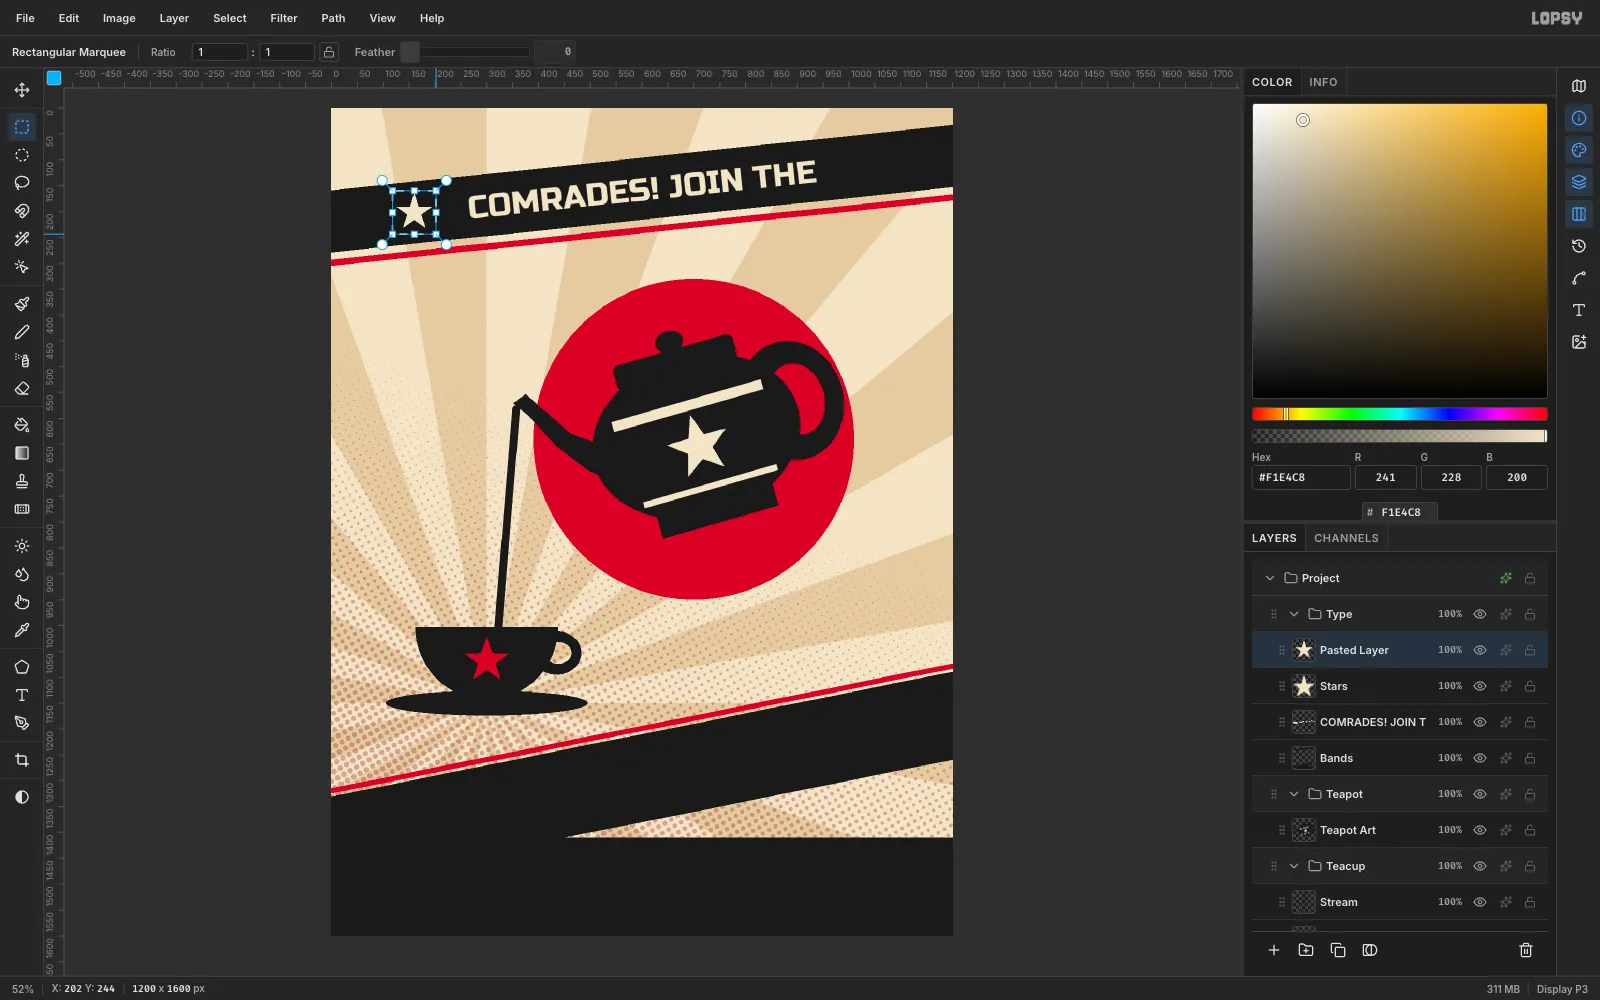
Task: Select the Magnetic Lasso tool
Action: 22,211
